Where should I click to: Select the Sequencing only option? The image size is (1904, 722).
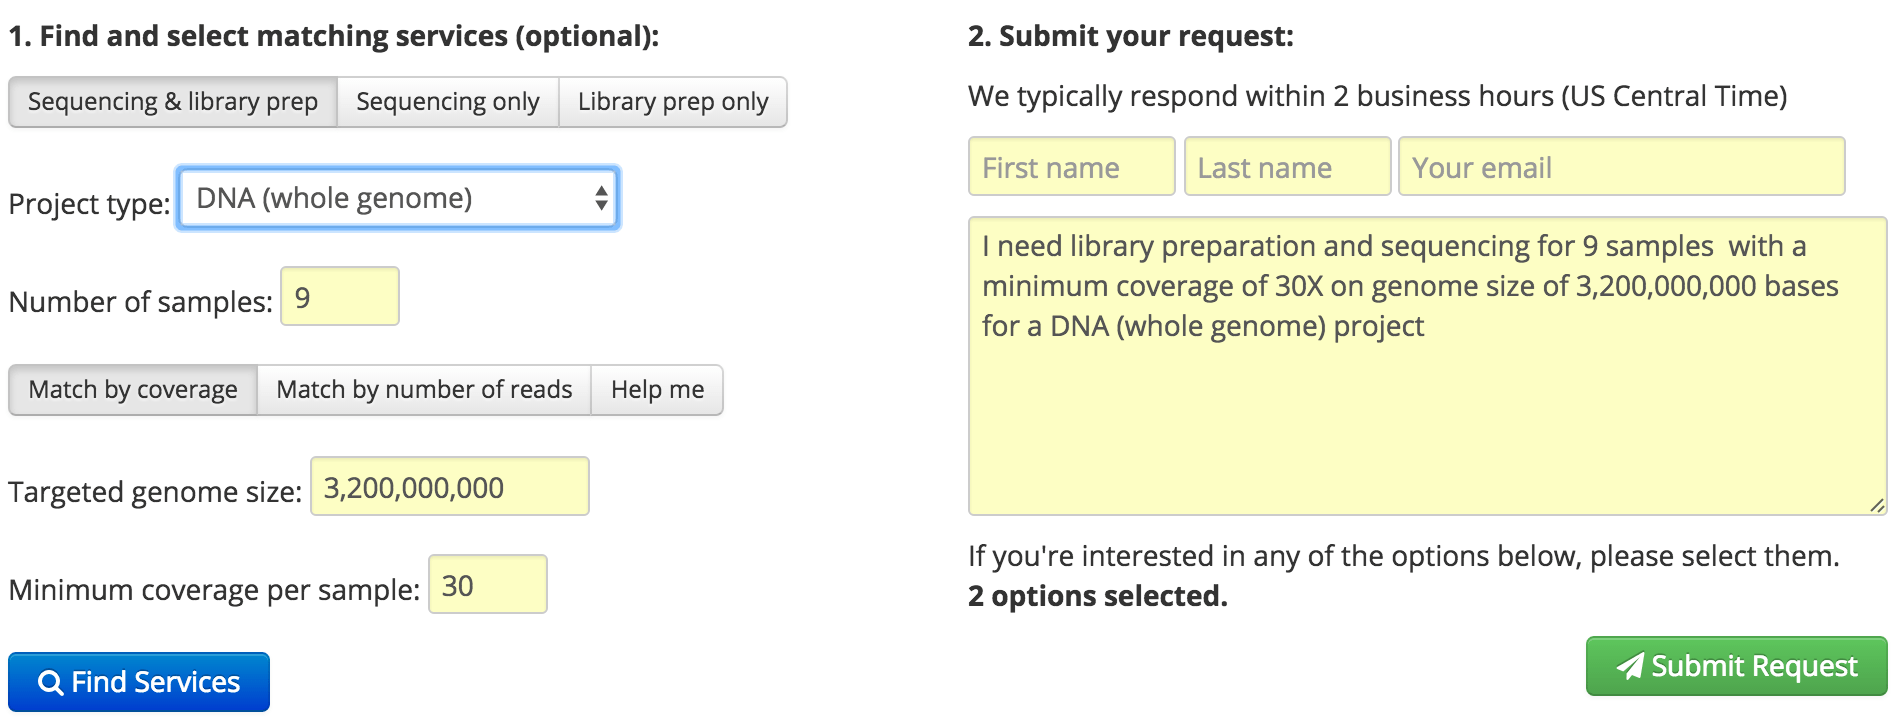(x=448, y=101)
